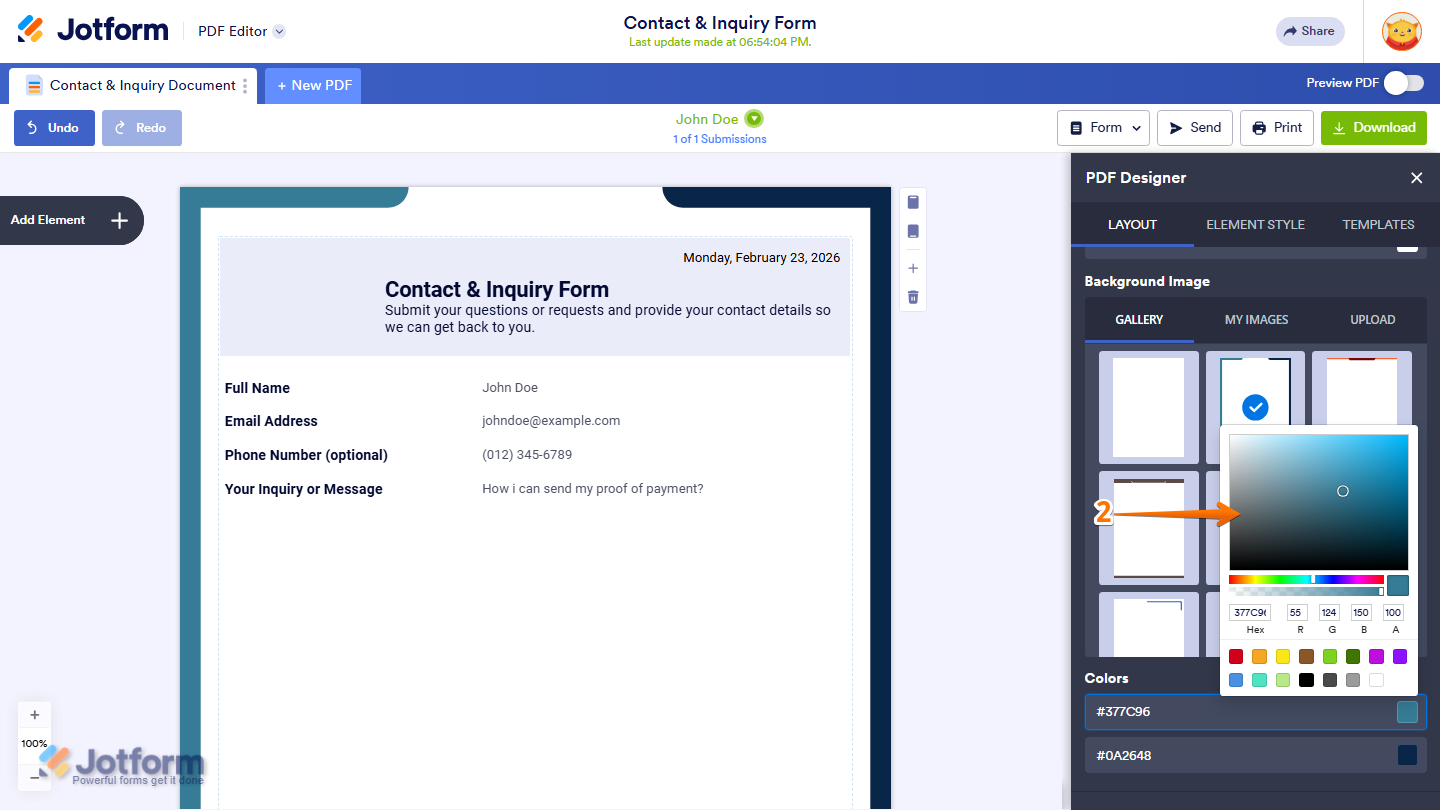Switch to the Element Style tab
The height and width of the screenshot is (810, 1440).
pos(1255,224)
